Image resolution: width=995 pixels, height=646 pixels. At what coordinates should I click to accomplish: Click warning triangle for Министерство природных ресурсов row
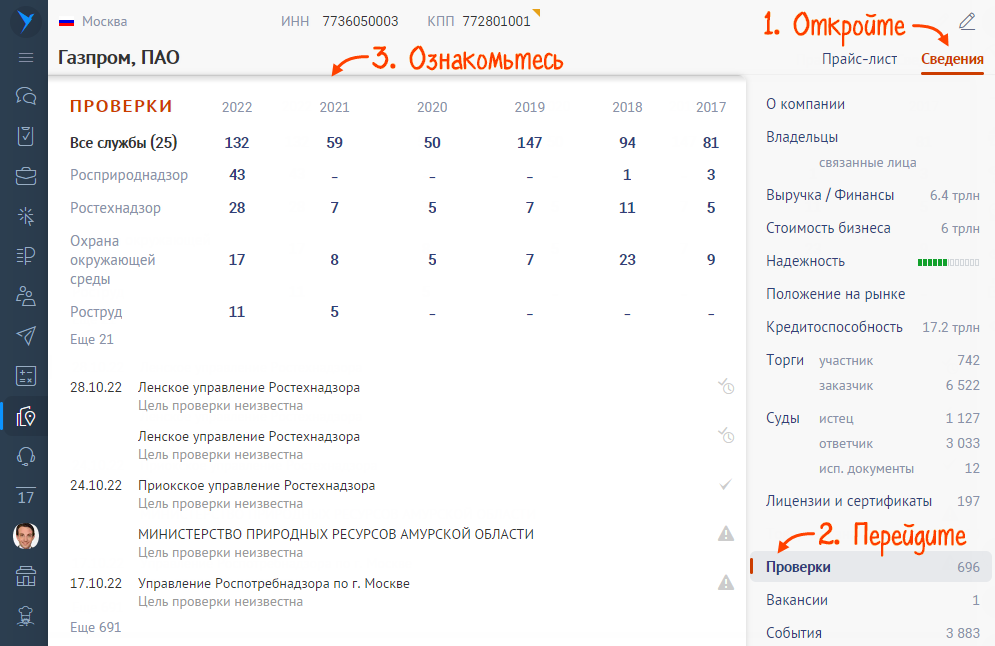726,534
